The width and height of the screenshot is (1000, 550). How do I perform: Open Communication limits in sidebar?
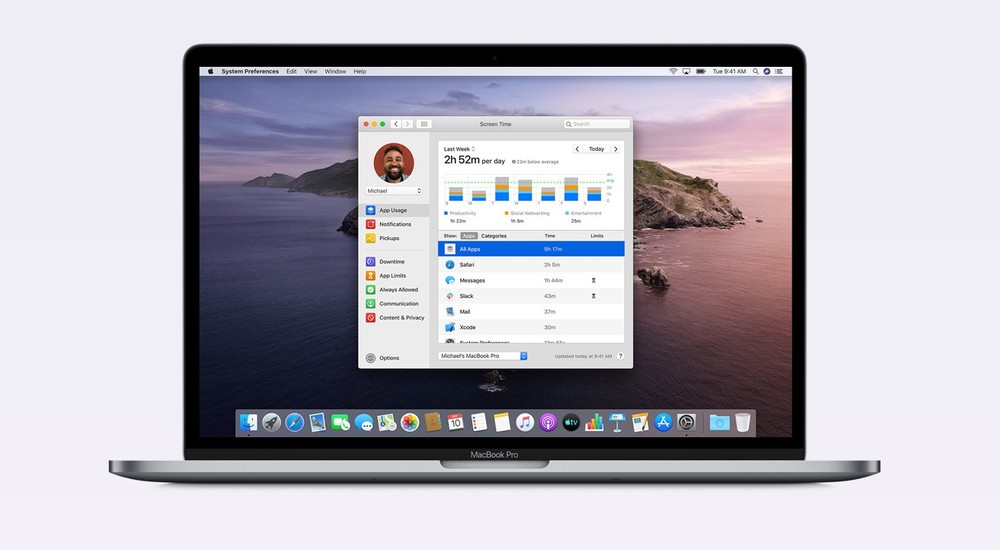(x=398, y=304)
